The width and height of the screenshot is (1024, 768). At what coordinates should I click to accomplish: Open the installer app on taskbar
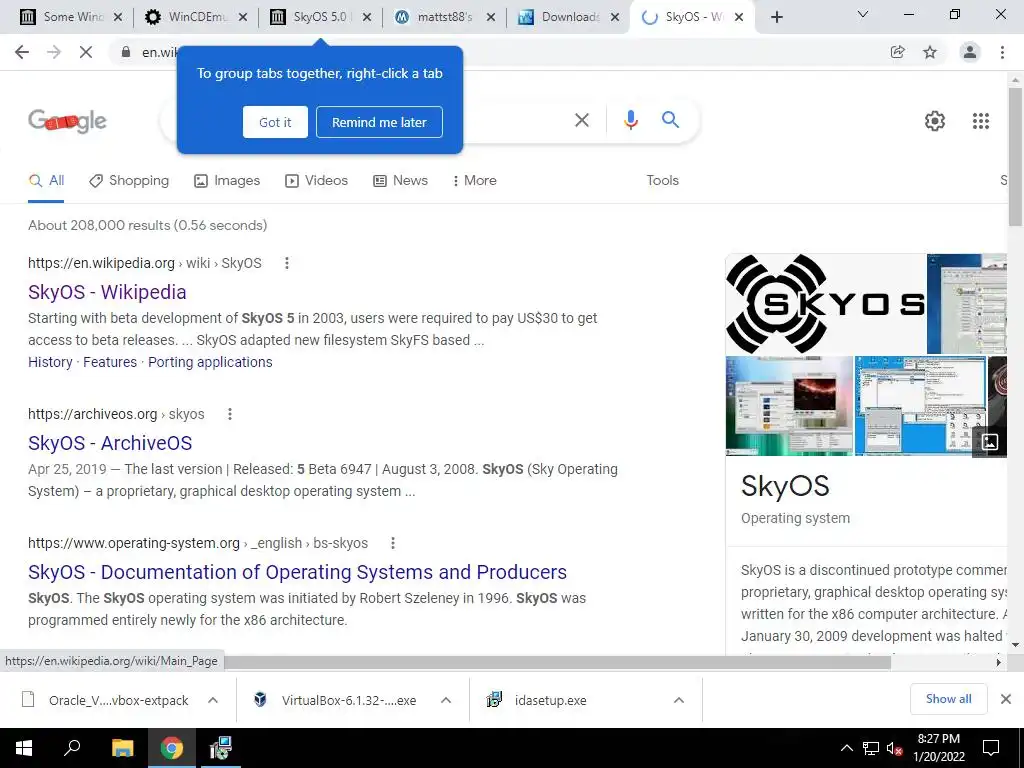click(220, 748)
